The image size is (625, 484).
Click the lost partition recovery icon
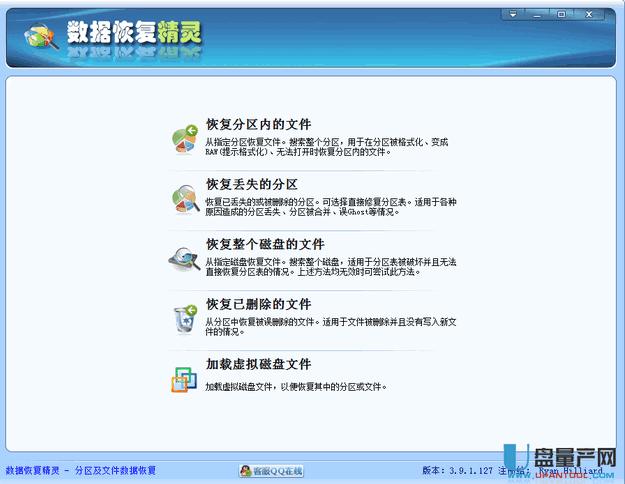tap(185, 196)
